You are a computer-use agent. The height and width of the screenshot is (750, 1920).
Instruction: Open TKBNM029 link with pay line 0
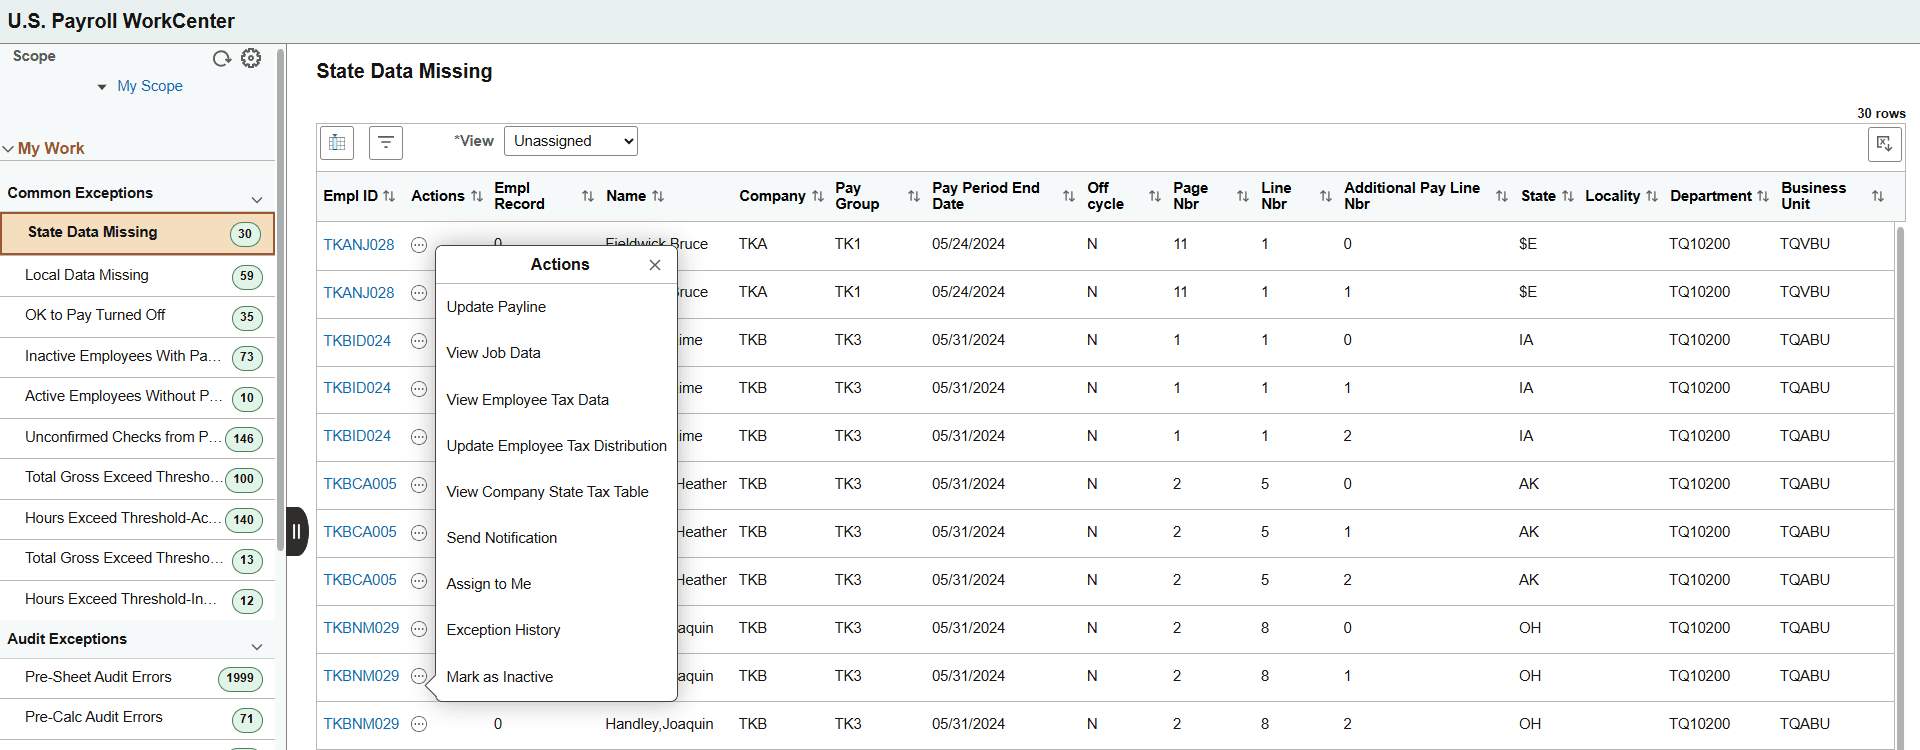pyautogui.click(x=361, y=628)
